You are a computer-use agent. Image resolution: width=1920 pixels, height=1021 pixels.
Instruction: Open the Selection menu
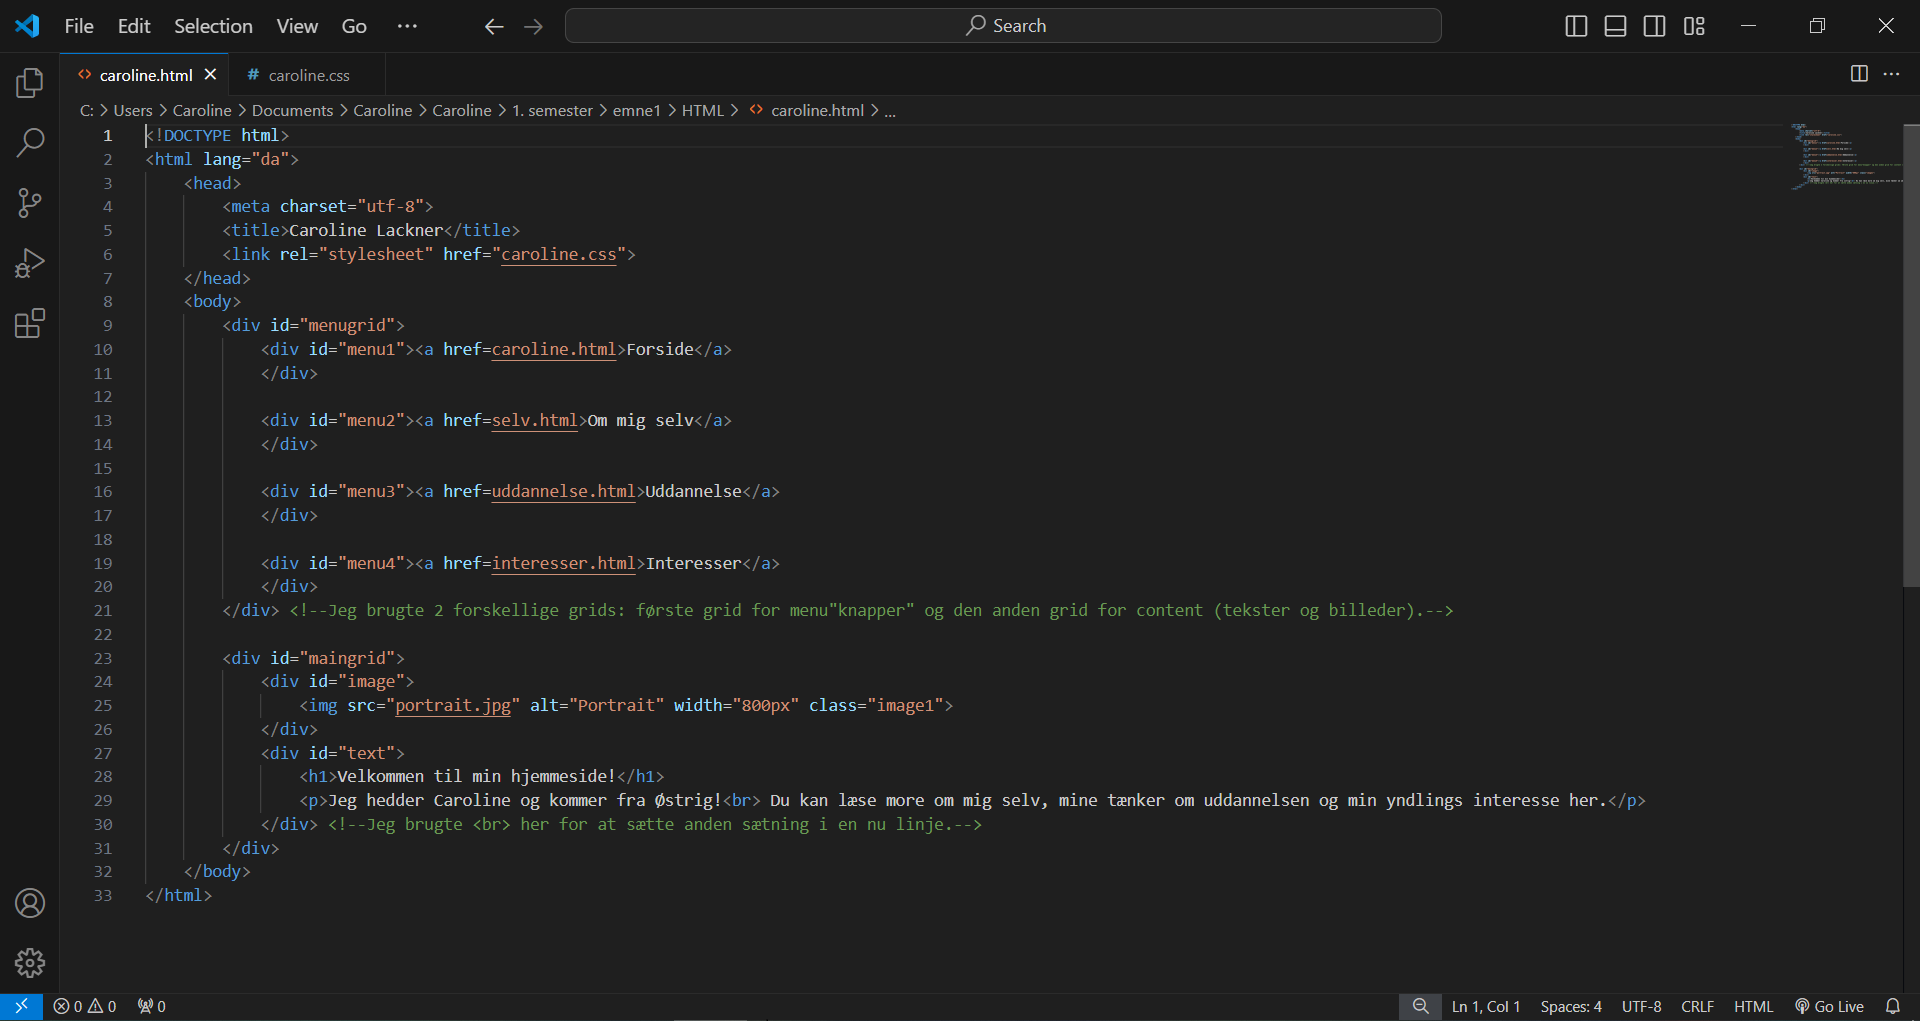[x=213, y=26]
